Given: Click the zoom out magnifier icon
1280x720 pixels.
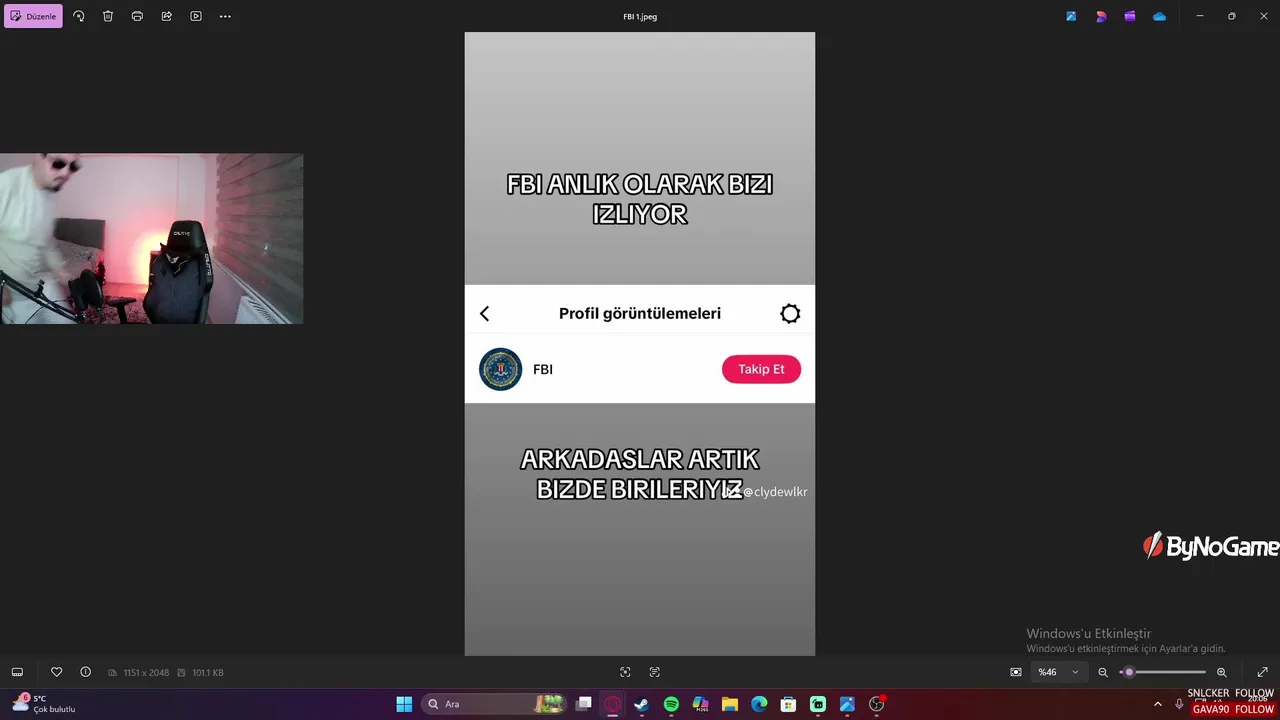Looking at the screenshot, I should pyautogui.click(x=1103, y=672).
